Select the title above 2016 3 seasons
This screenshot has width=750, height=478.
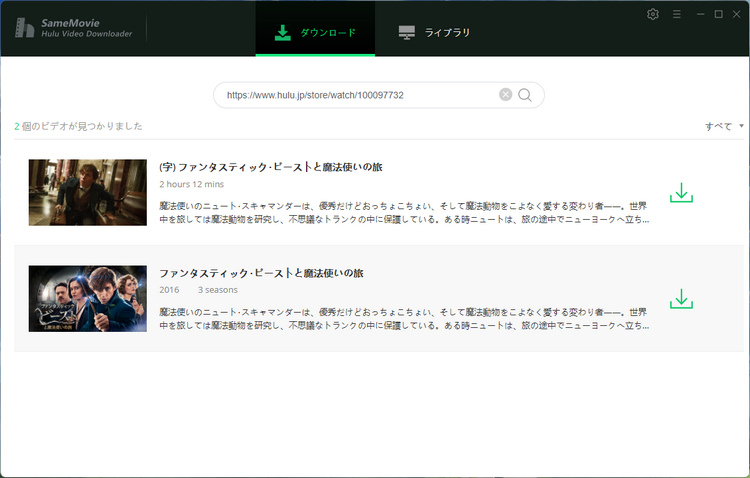click(261, 273)
